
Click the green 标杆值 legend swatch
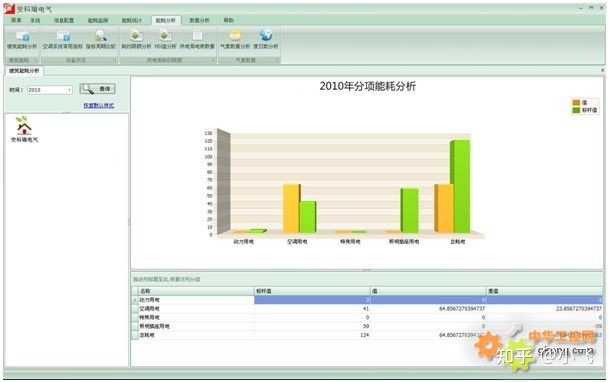point(576,110)
